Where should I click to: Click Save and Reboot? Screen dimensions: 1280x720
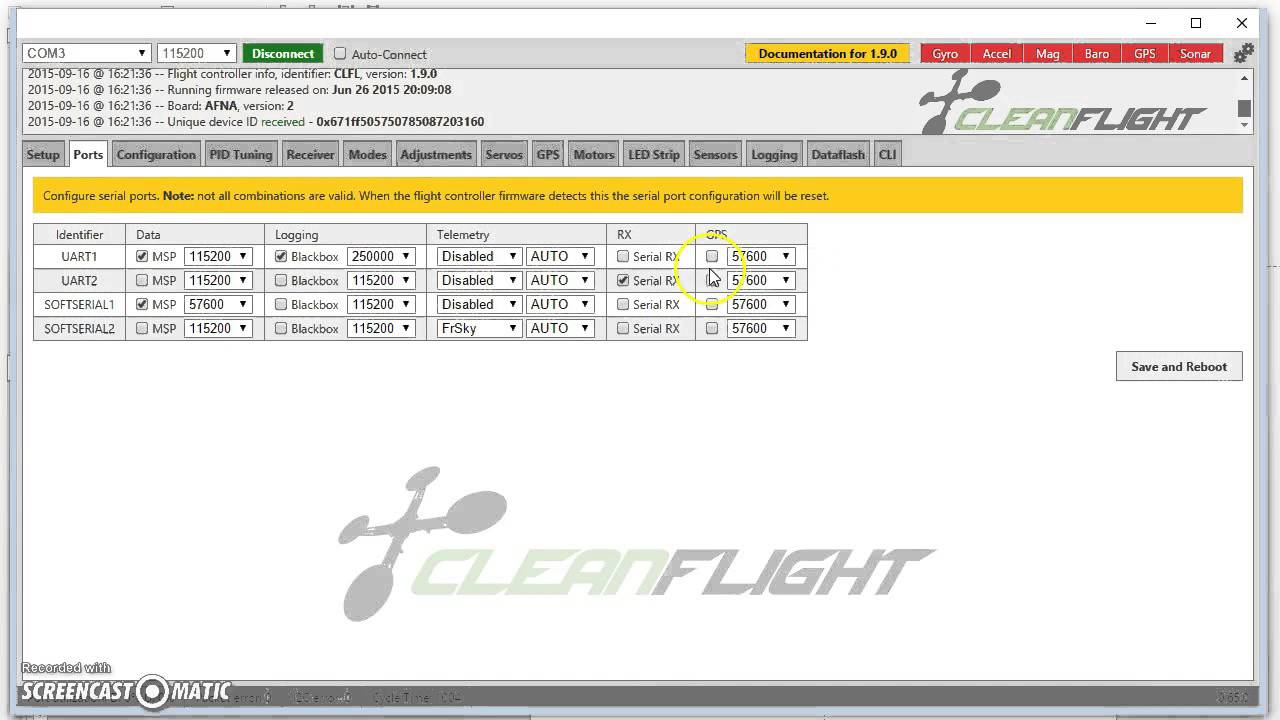(1179, 366)
